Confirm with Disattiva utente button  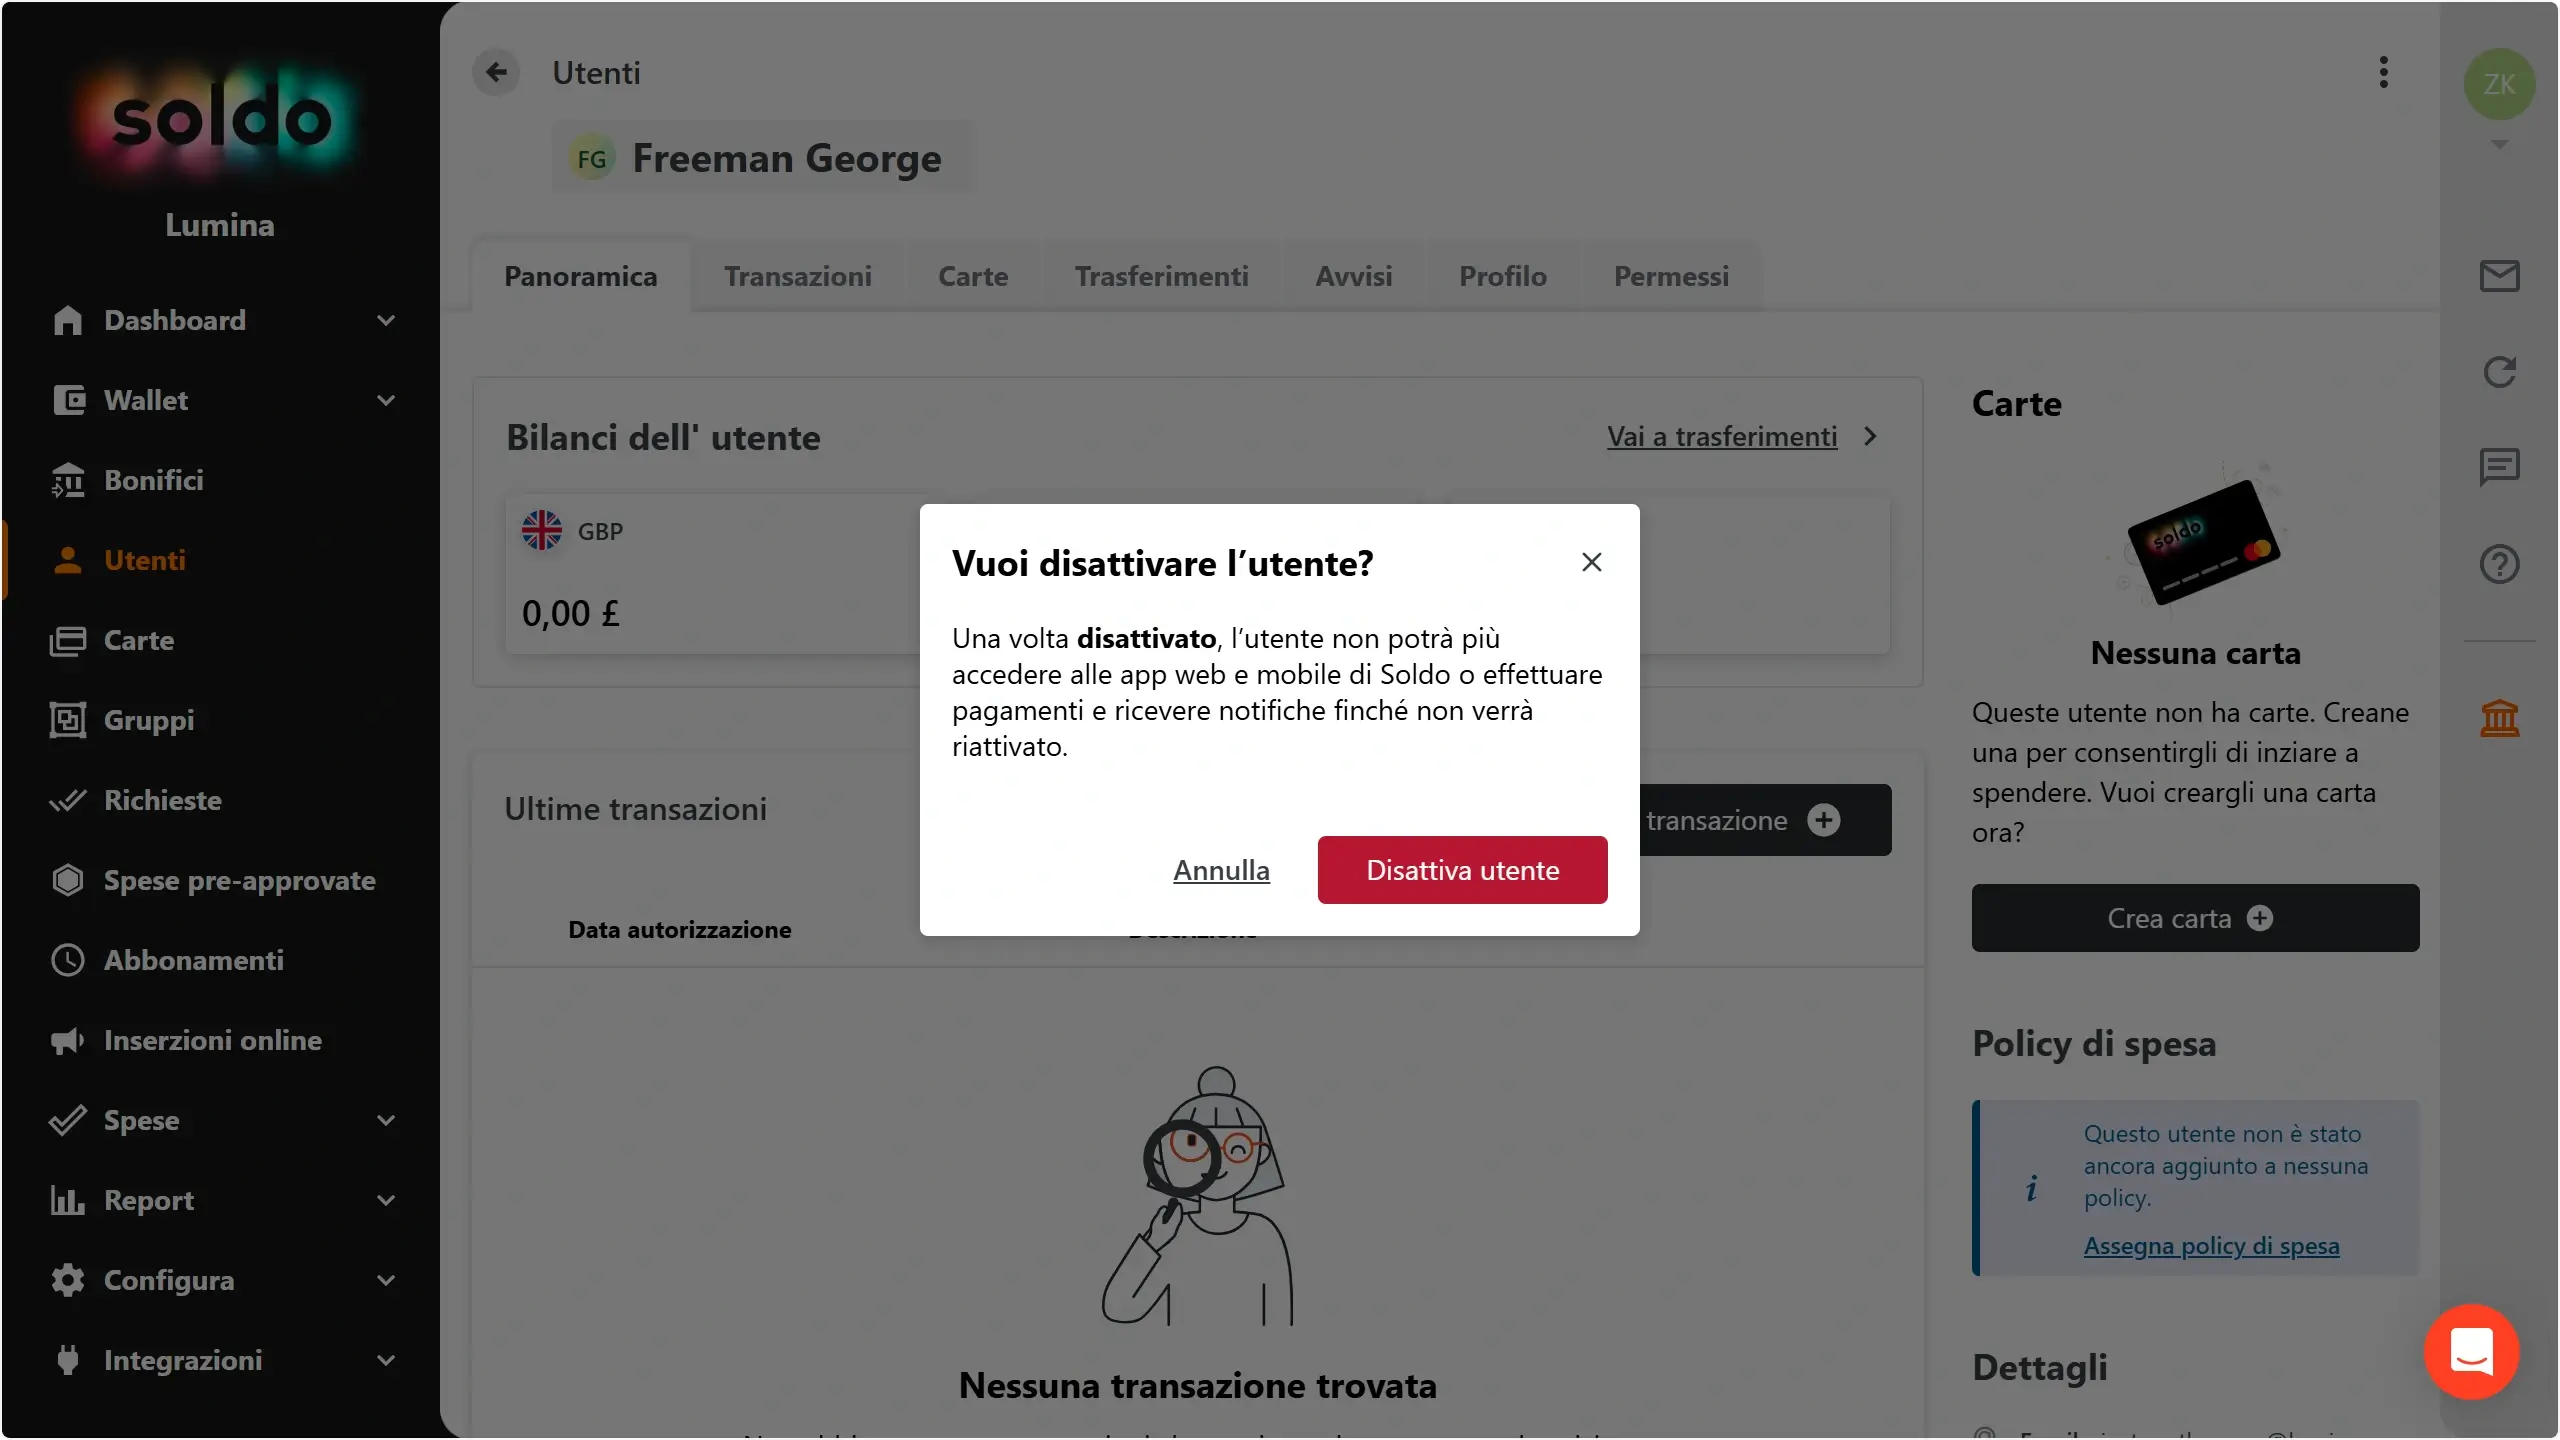click(x=1462, y=870)
